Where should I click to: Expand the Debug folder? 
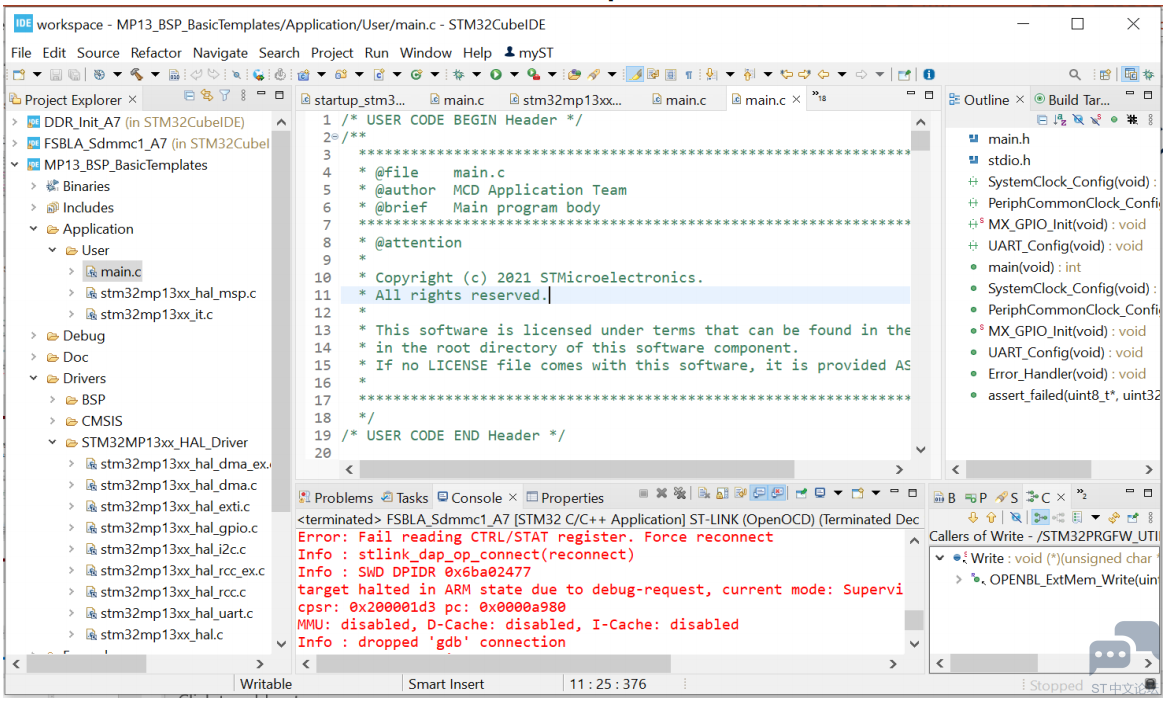34,335
